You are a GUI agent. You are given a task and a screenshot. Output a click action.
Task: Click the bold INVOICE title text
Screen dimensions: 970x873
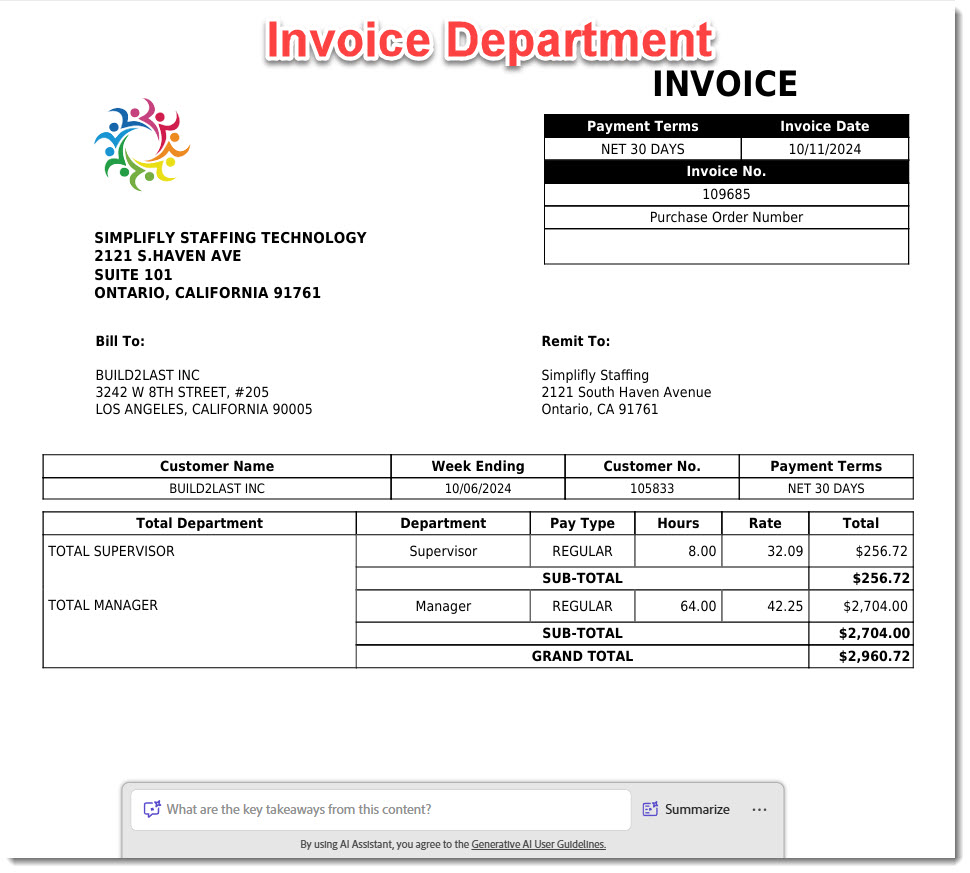click(x=725, y=84)
